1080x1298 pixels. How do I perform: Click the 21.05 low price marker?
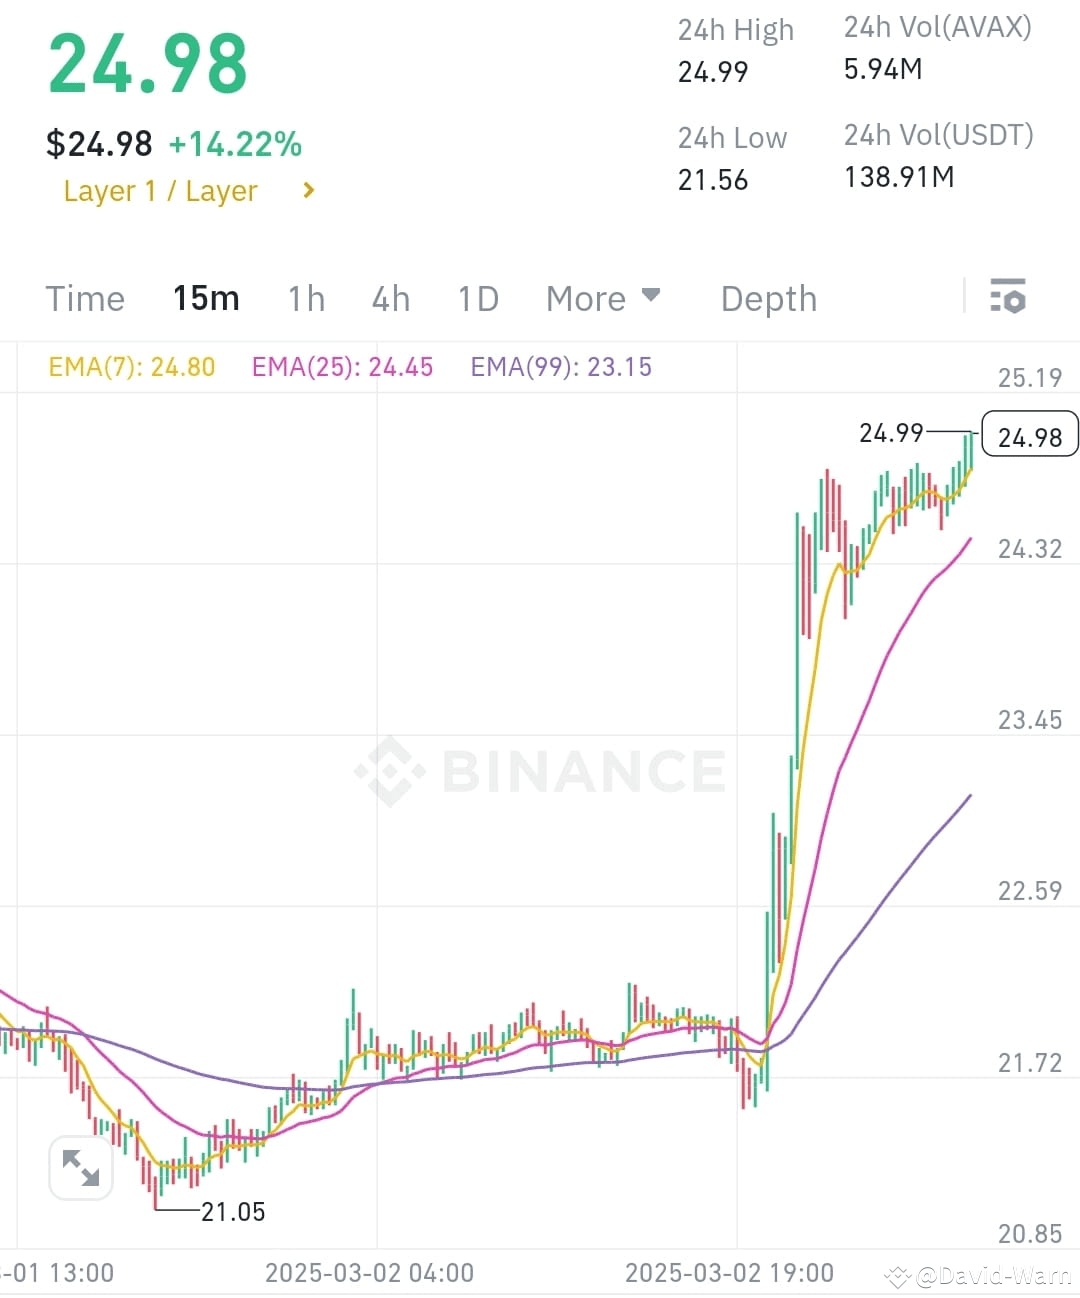[233, 1211]
